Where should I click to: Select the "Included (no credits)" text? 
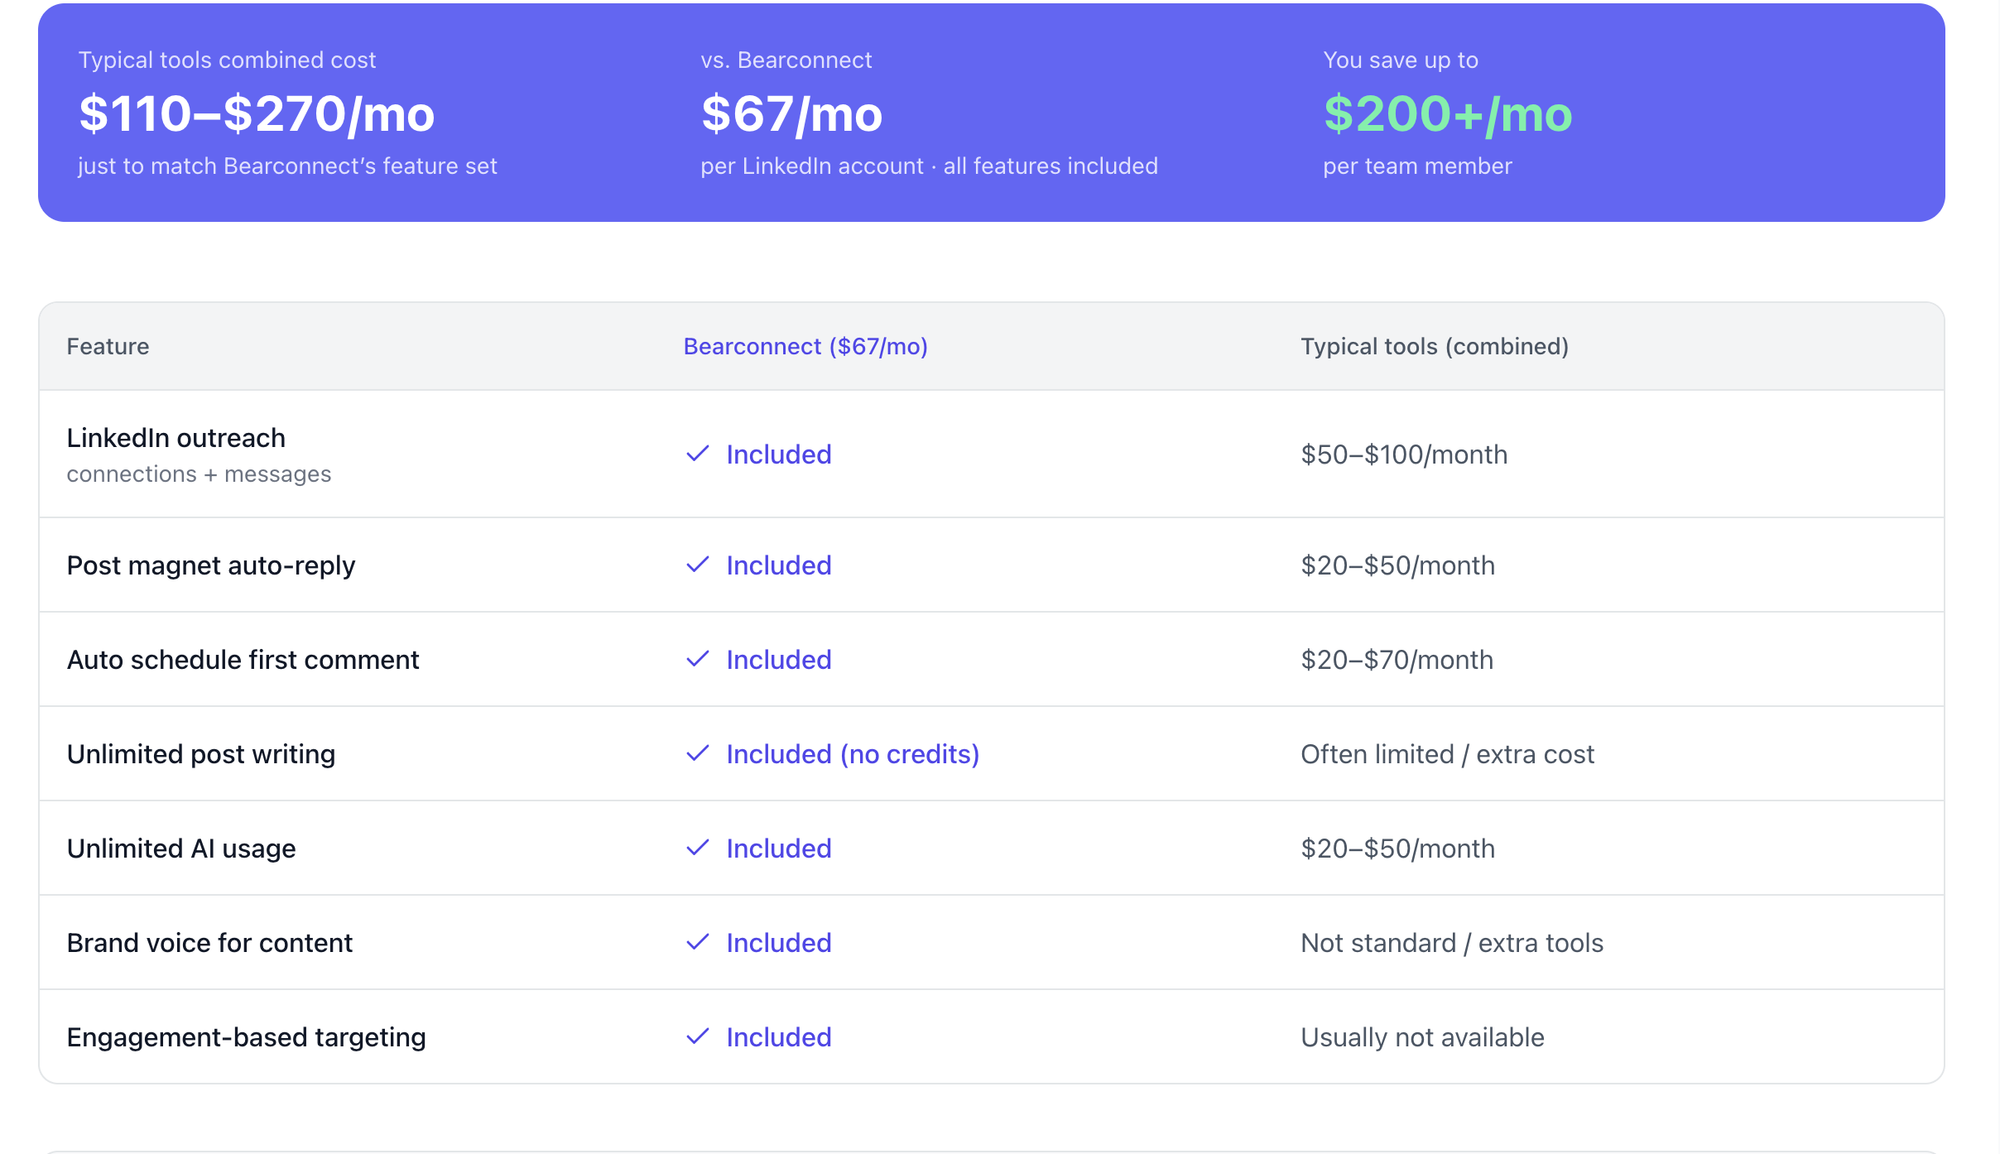pyautogui.click(x=853, y=754)
